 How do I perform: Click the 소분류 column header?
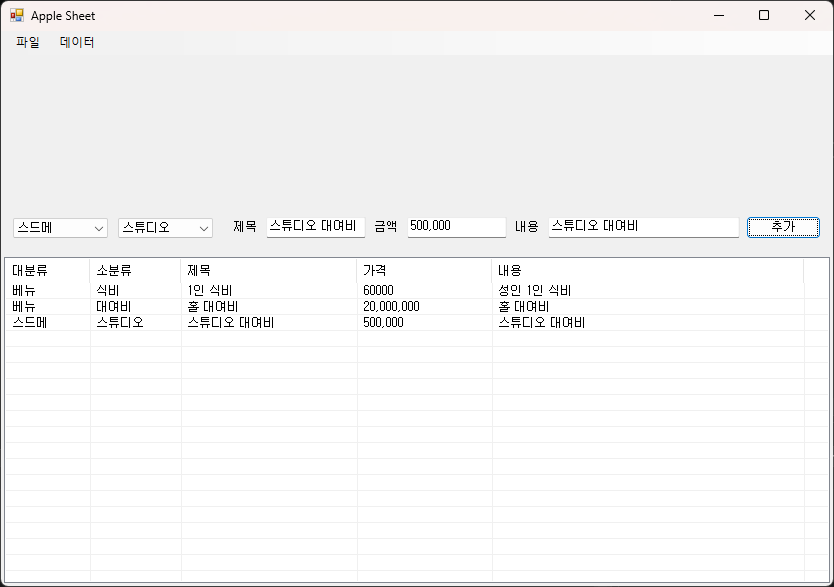135,271
